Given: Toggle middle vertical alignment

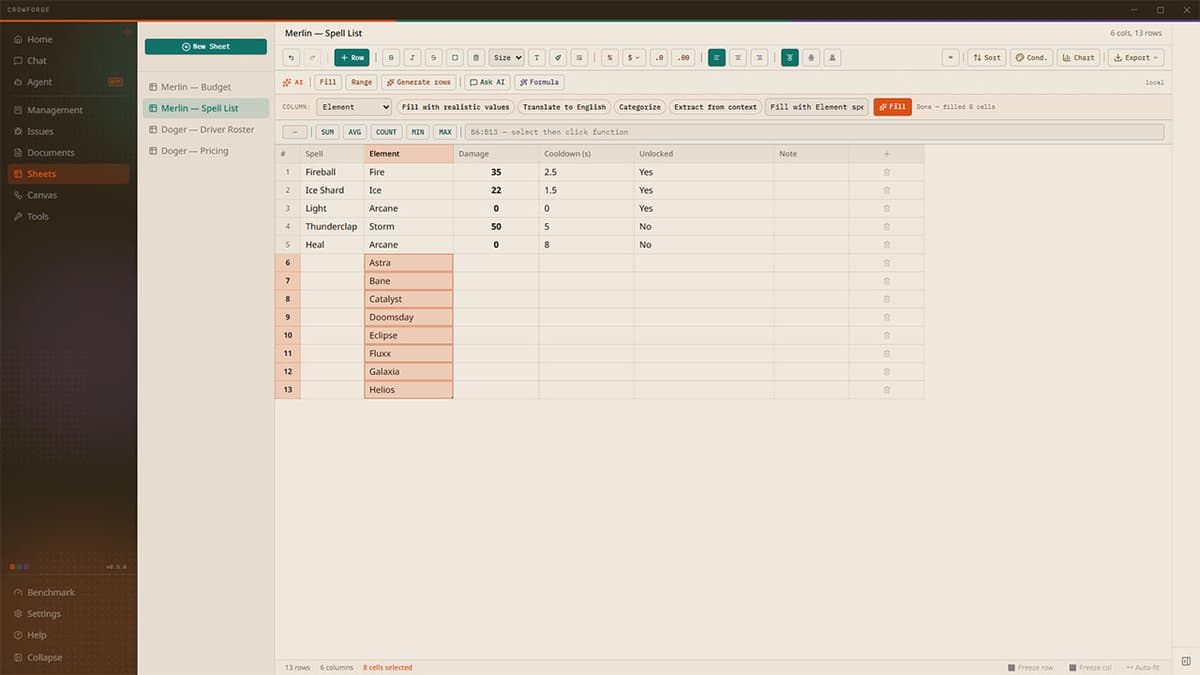Looking at the screenshot, I should pos(811,58).
